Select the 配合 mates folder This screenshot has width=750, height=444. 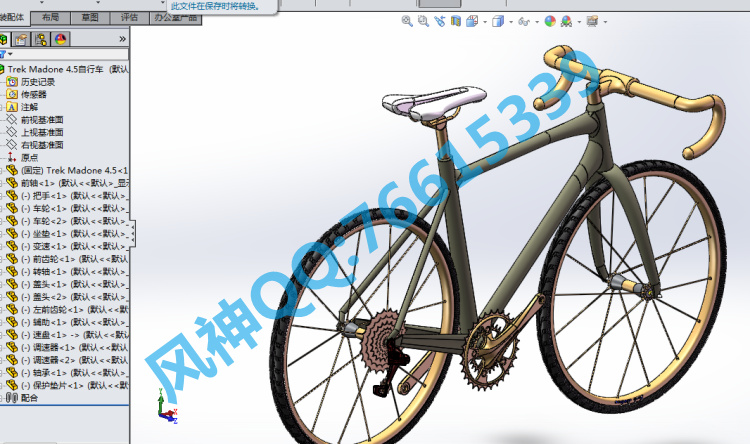tap(29, 398)
